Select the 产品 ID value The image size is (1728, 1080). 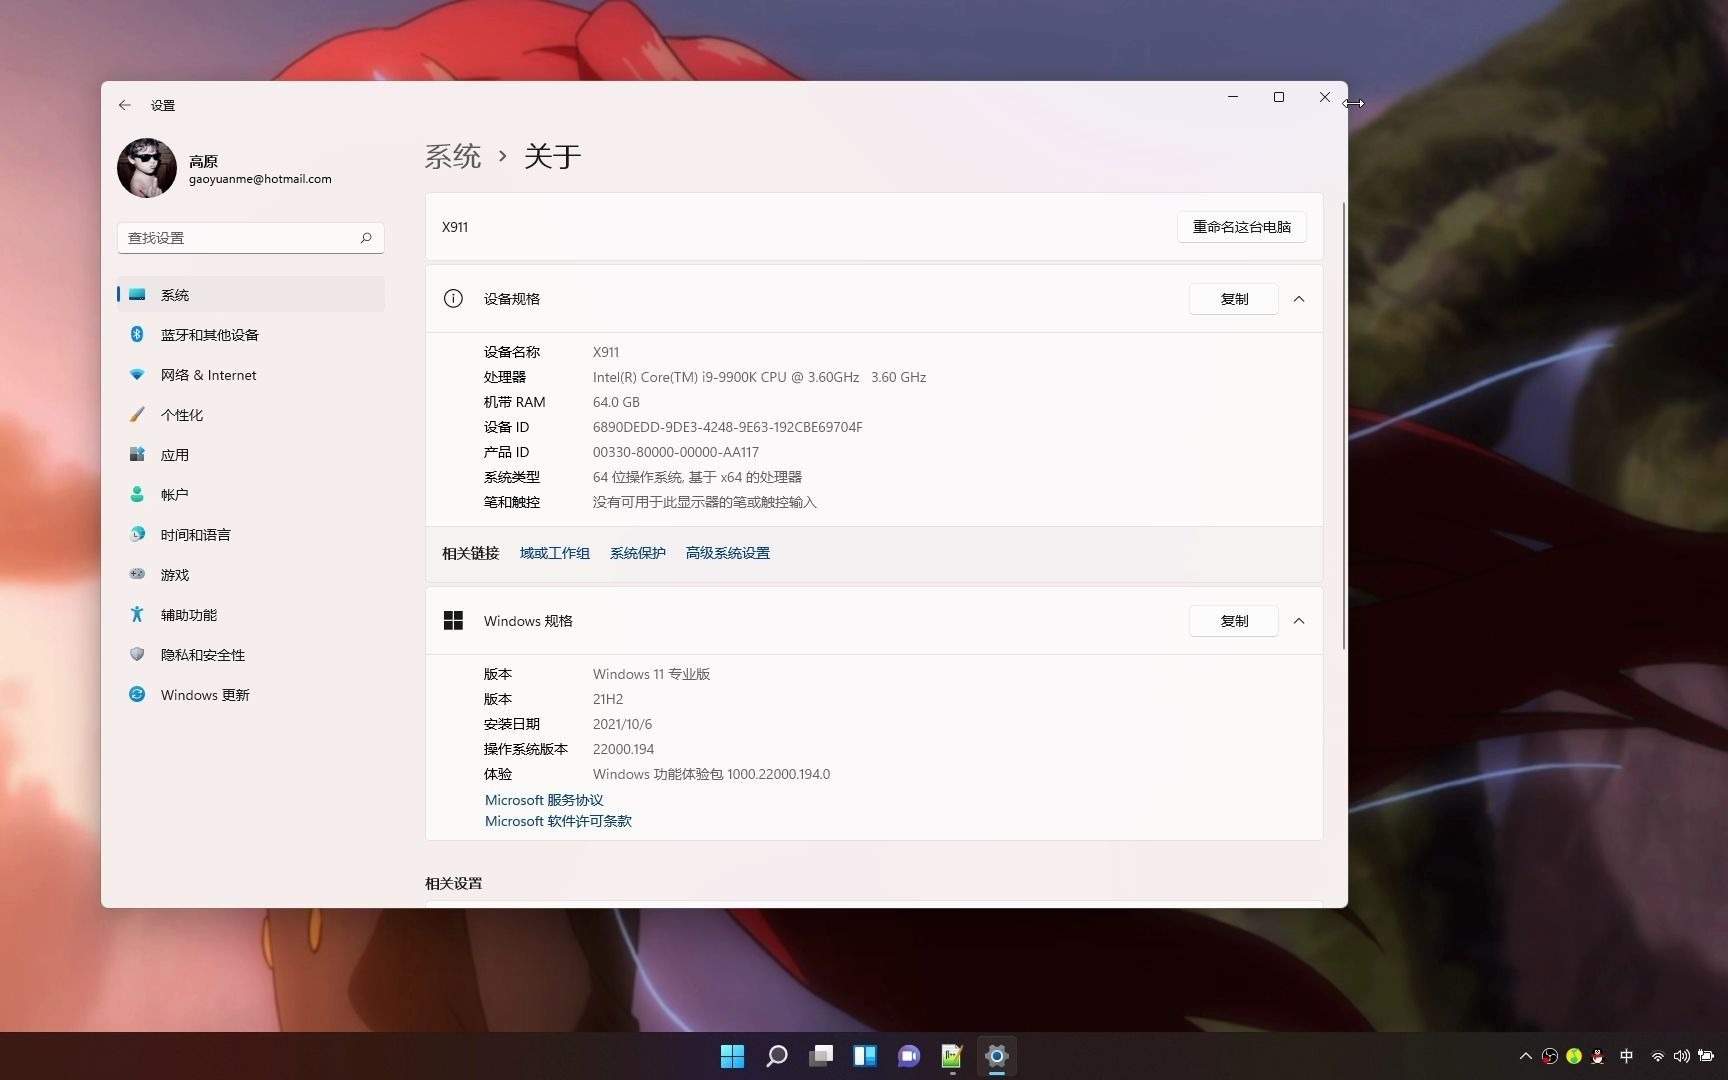(675, 452)
